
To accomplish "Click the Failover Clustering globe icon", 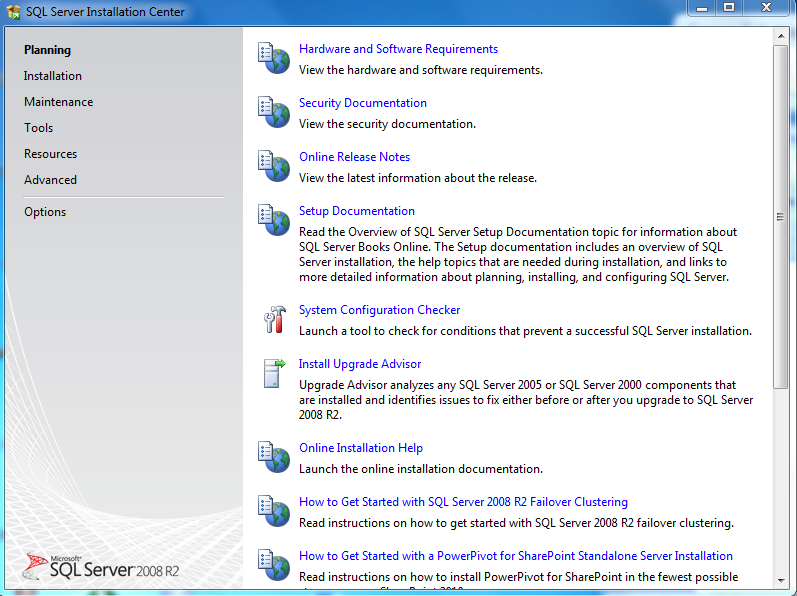I will pos(274,511).
